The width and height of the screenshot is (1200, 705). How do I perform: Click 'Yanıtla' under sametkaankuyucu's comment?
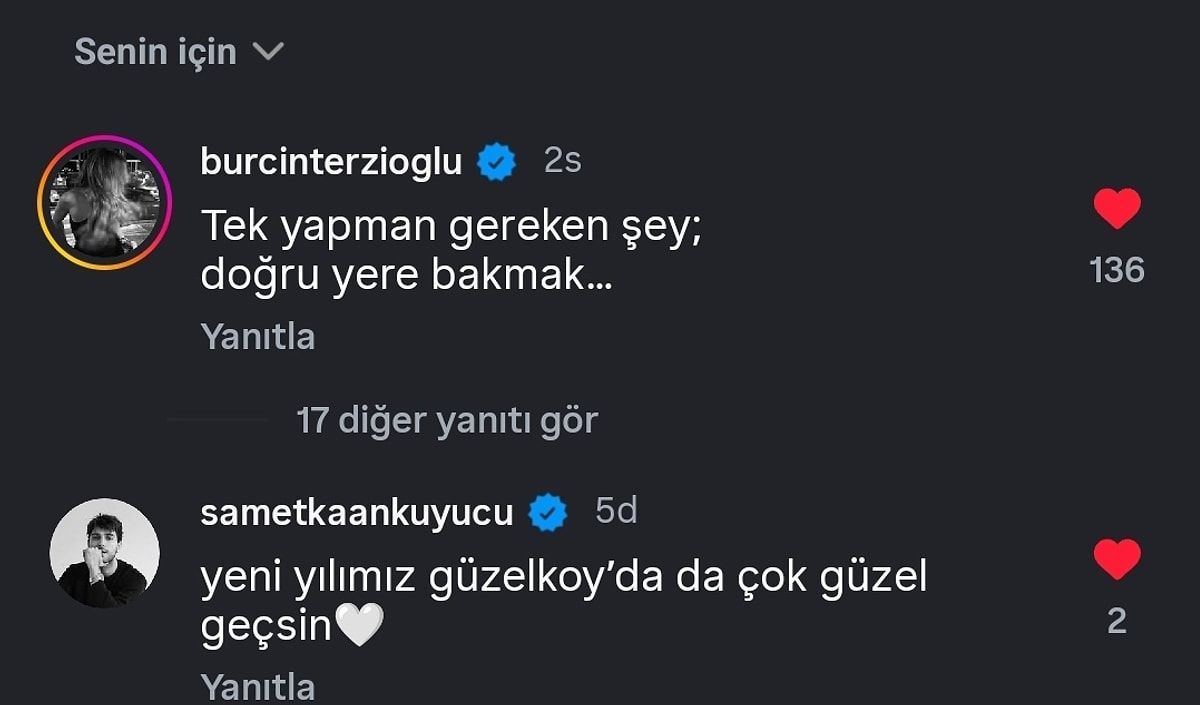pos(256,686)
